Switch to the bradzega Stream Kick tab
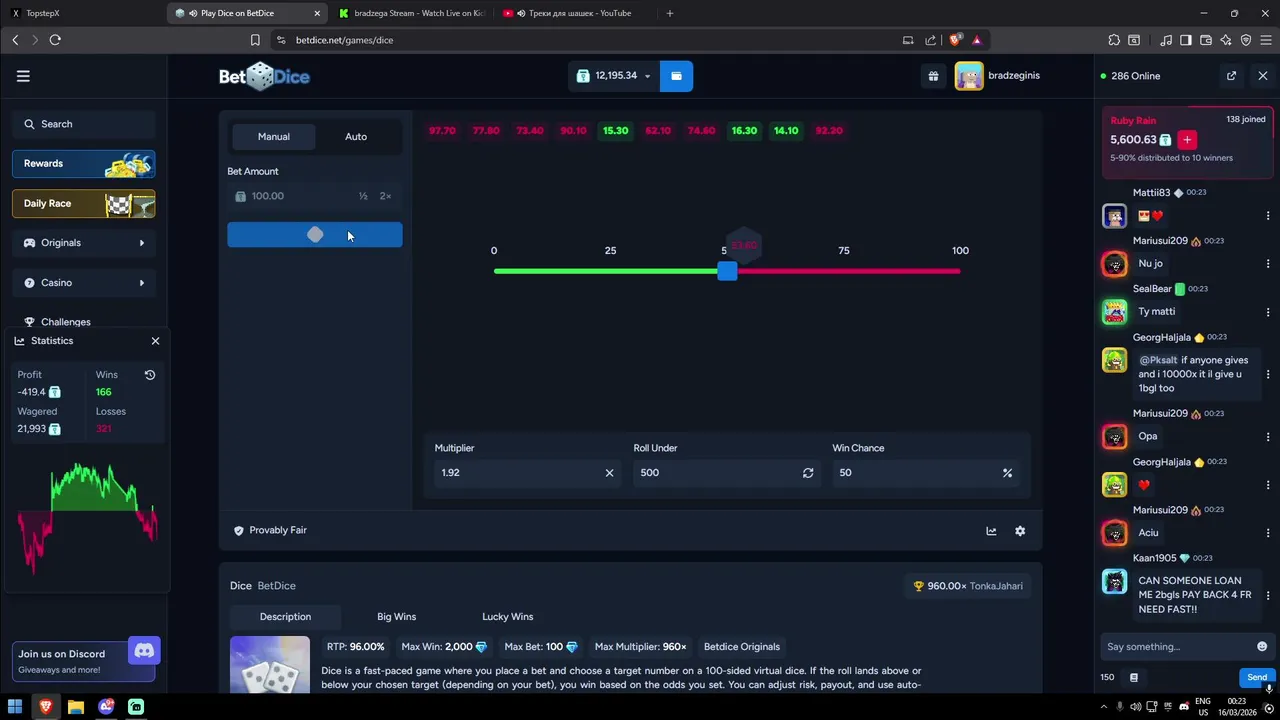1280x720 pixels. click(412, 13)
